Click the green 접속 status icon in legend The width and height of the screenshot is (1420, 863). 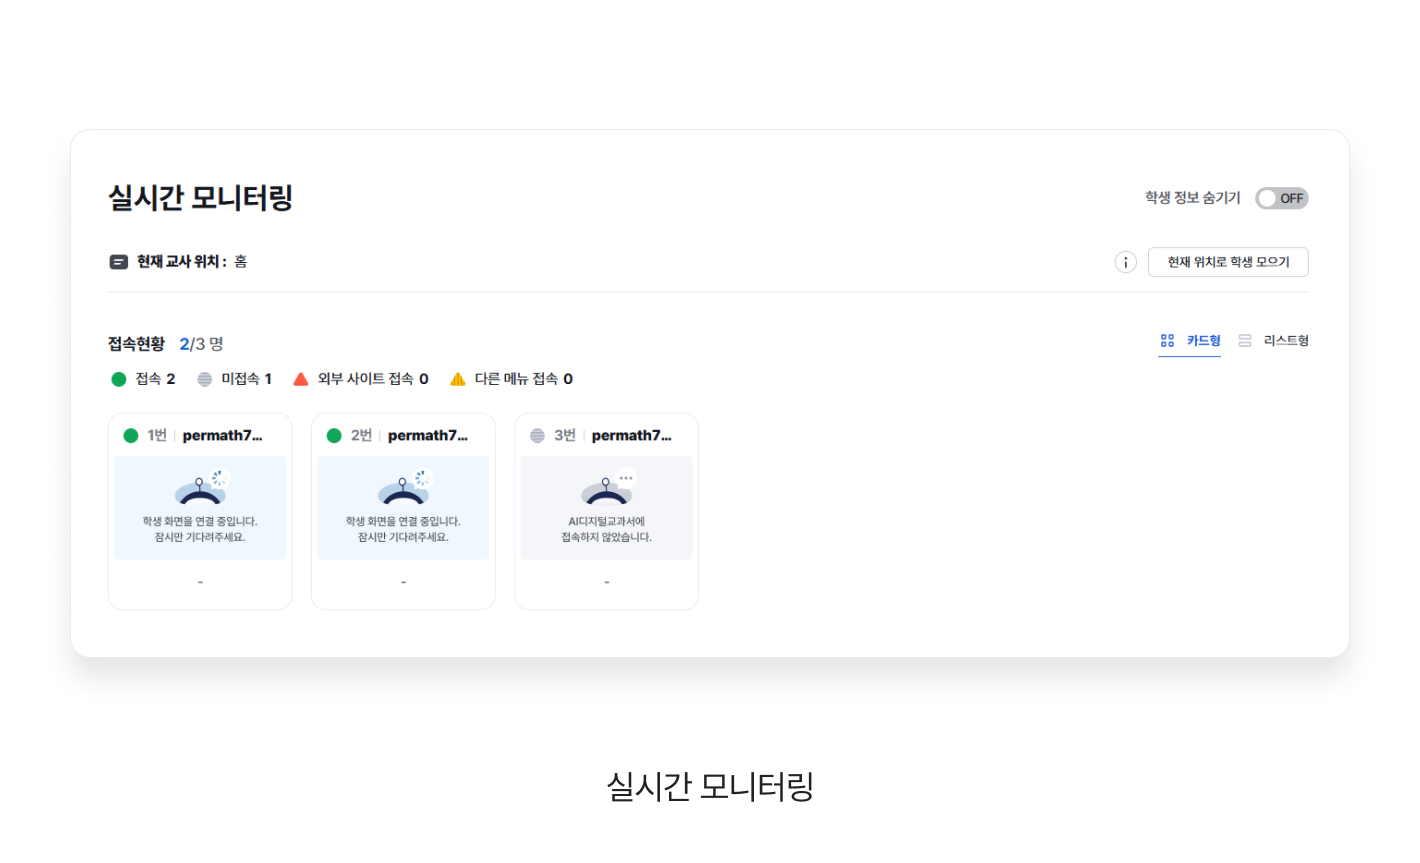point(119,379)
